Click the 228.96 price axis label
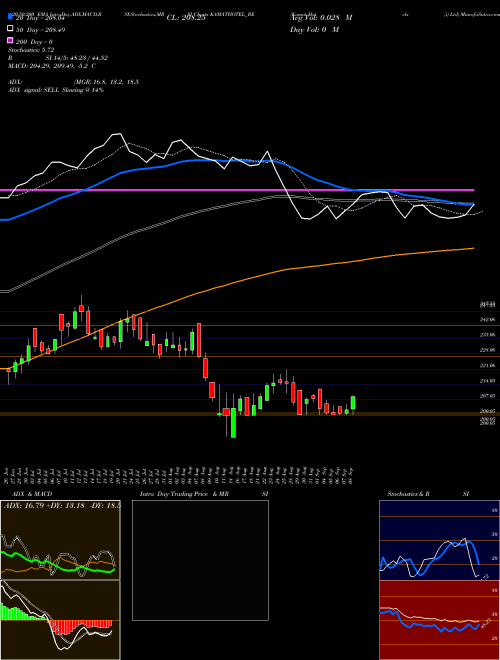 [x=487, y=350]
